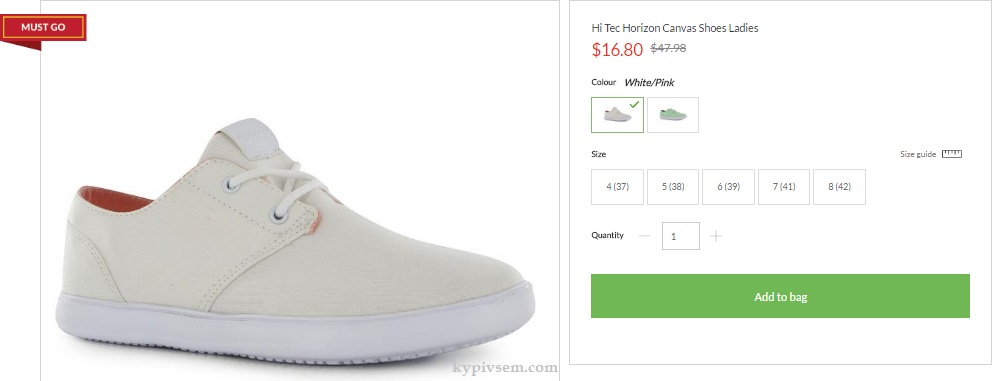Choose size 7 (41)

click(784, 187)
